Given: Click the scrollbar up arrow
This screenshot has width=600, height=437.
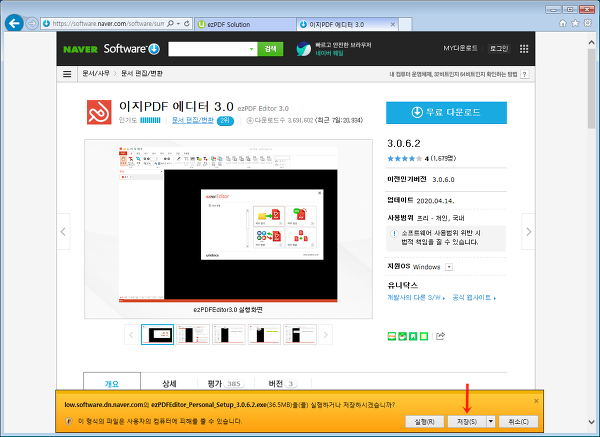Looking at the screenshot, I should 592,42.
